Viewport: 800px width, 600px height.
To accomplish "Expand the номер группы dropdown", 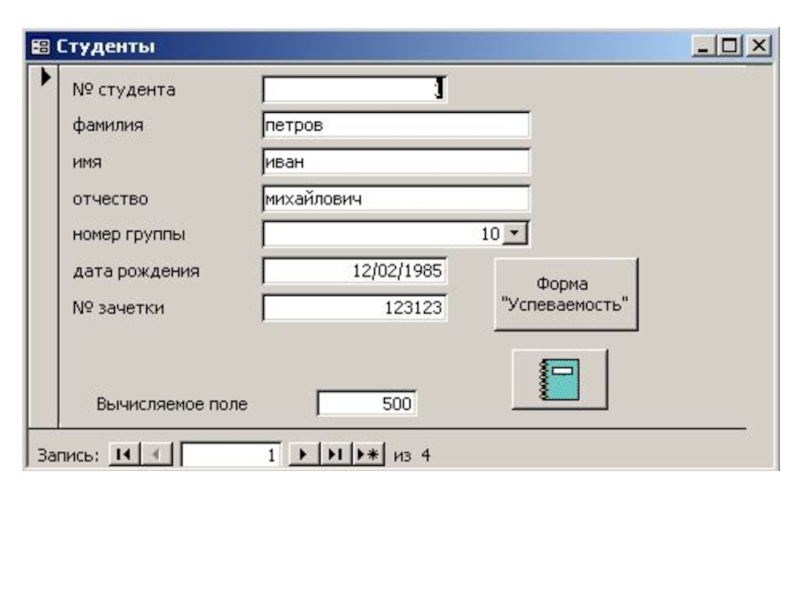I will click(515, 234).
